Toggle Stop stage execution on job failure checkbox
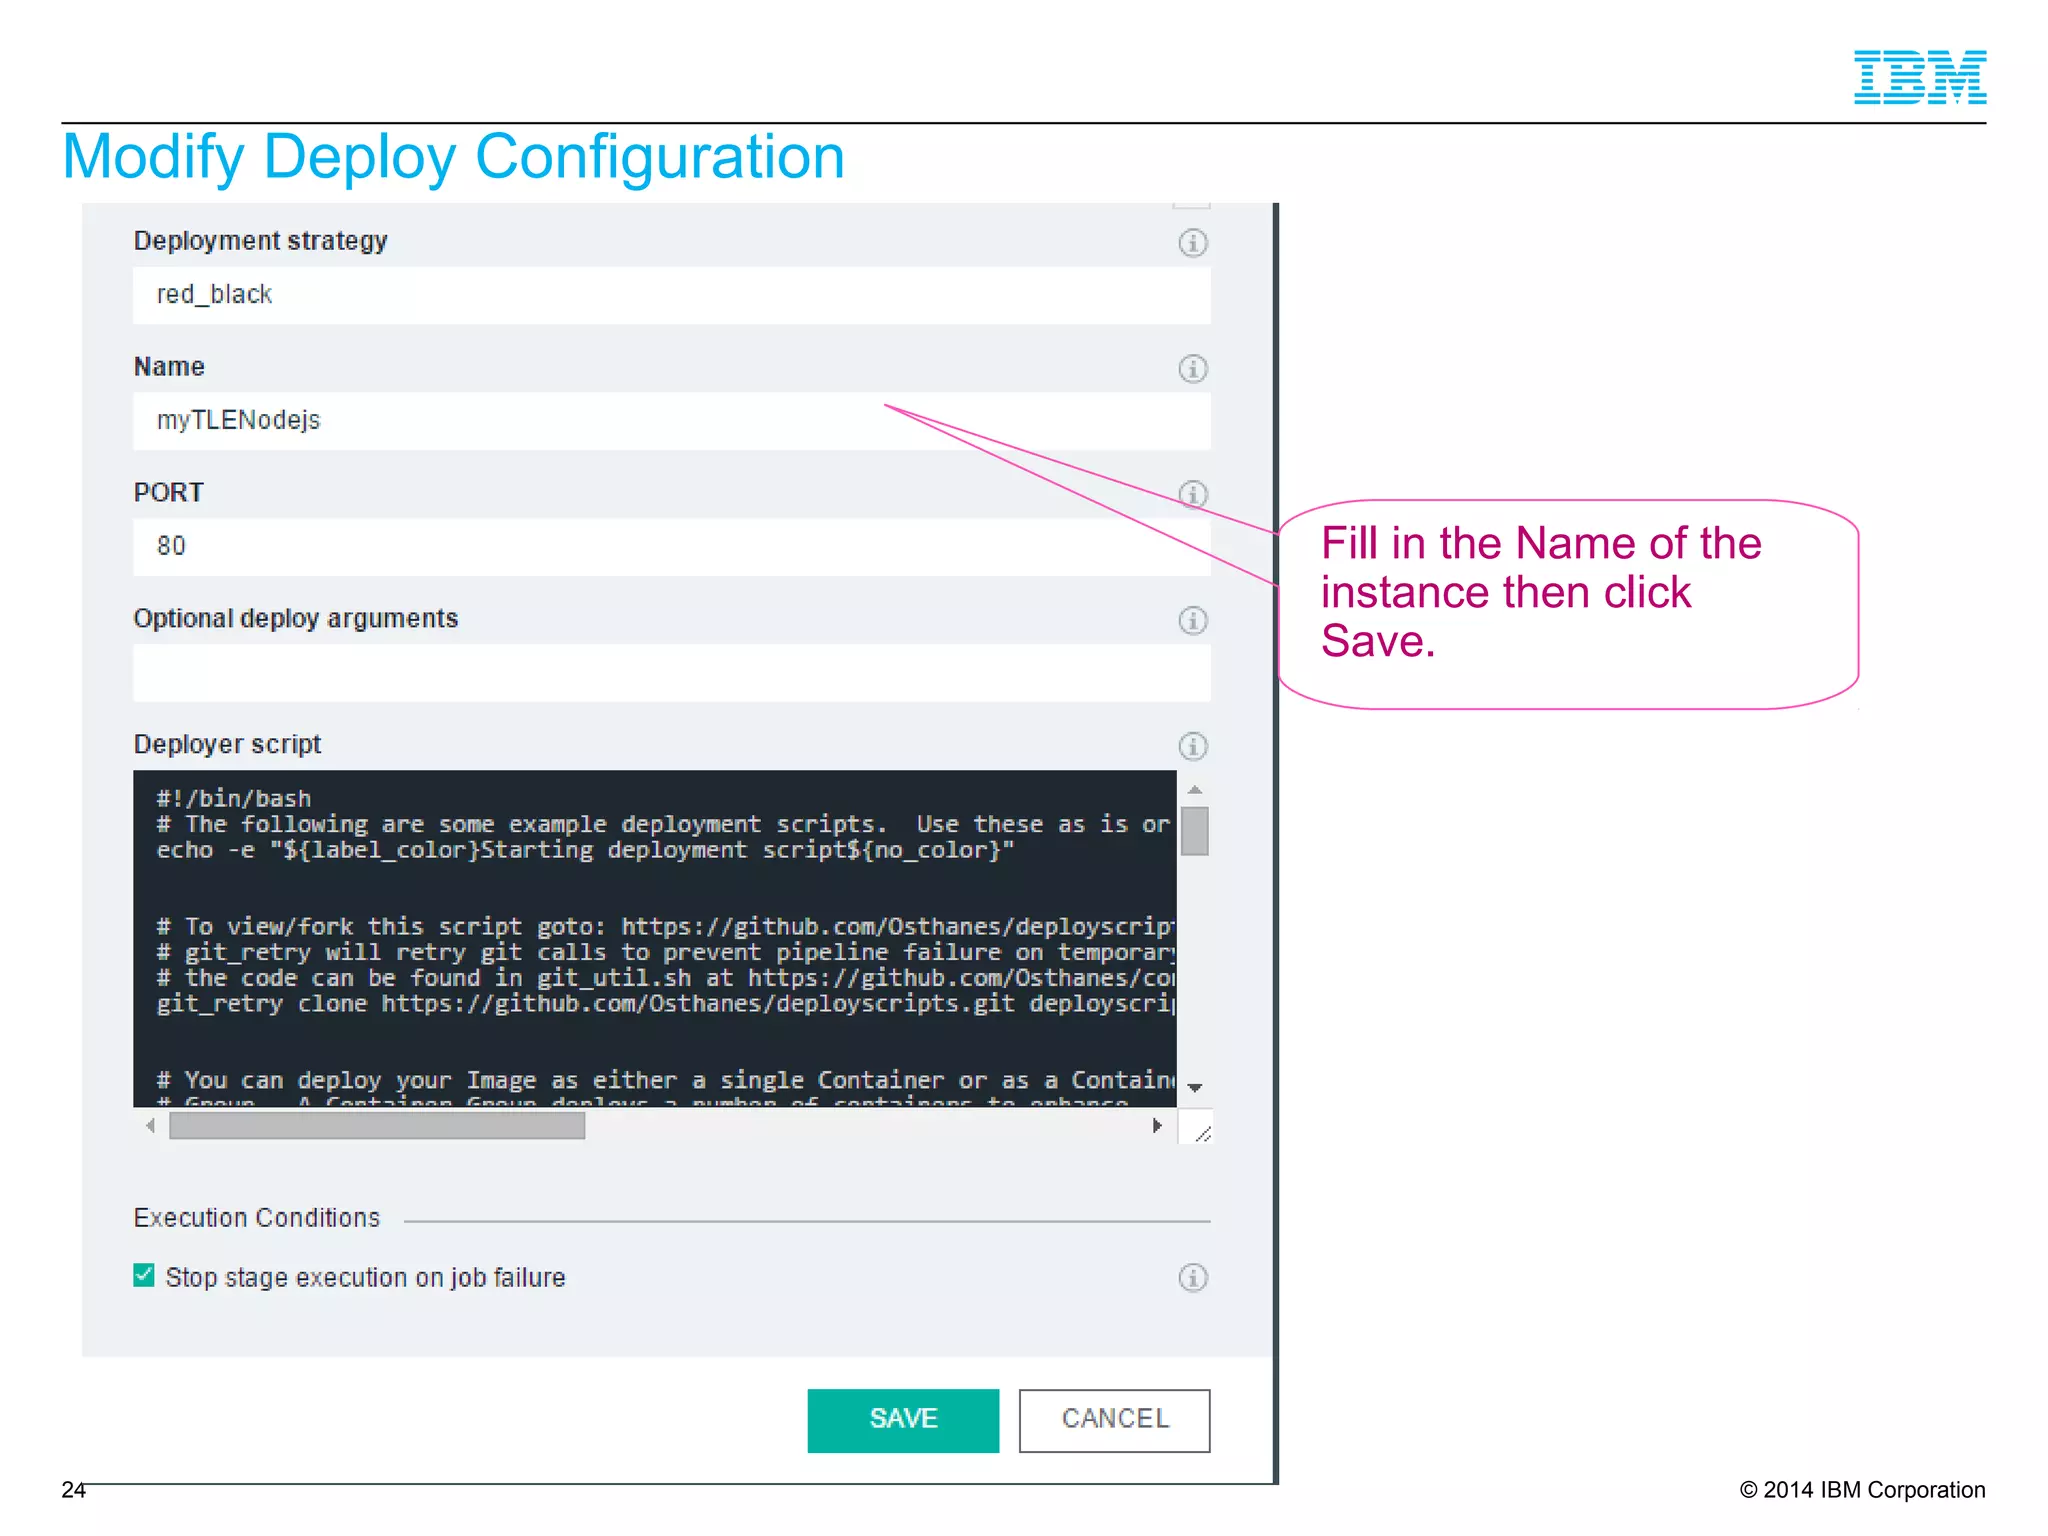 click(144, 1275)
